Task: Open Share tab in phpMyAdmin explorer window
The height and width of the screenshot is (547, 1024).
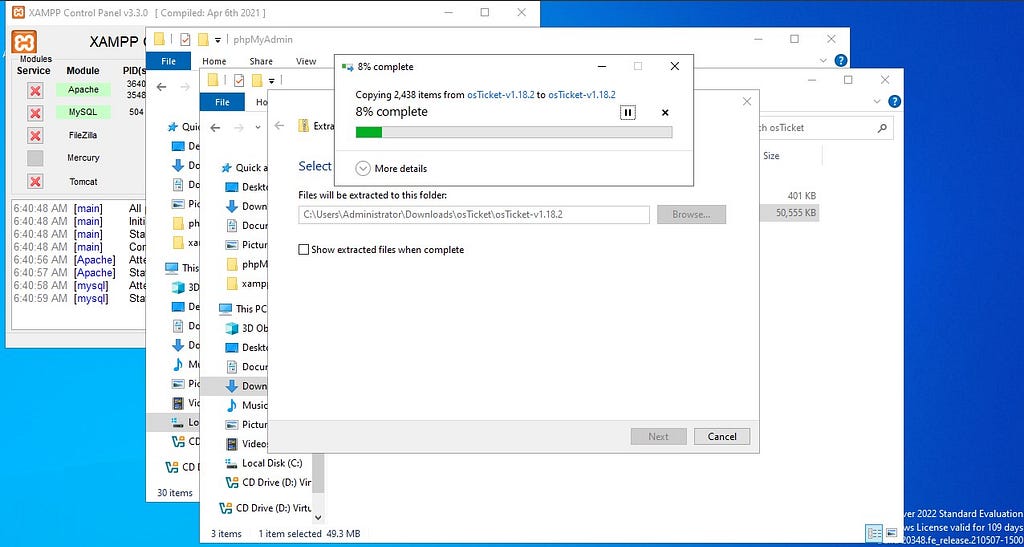Action: tap(261, 61)
